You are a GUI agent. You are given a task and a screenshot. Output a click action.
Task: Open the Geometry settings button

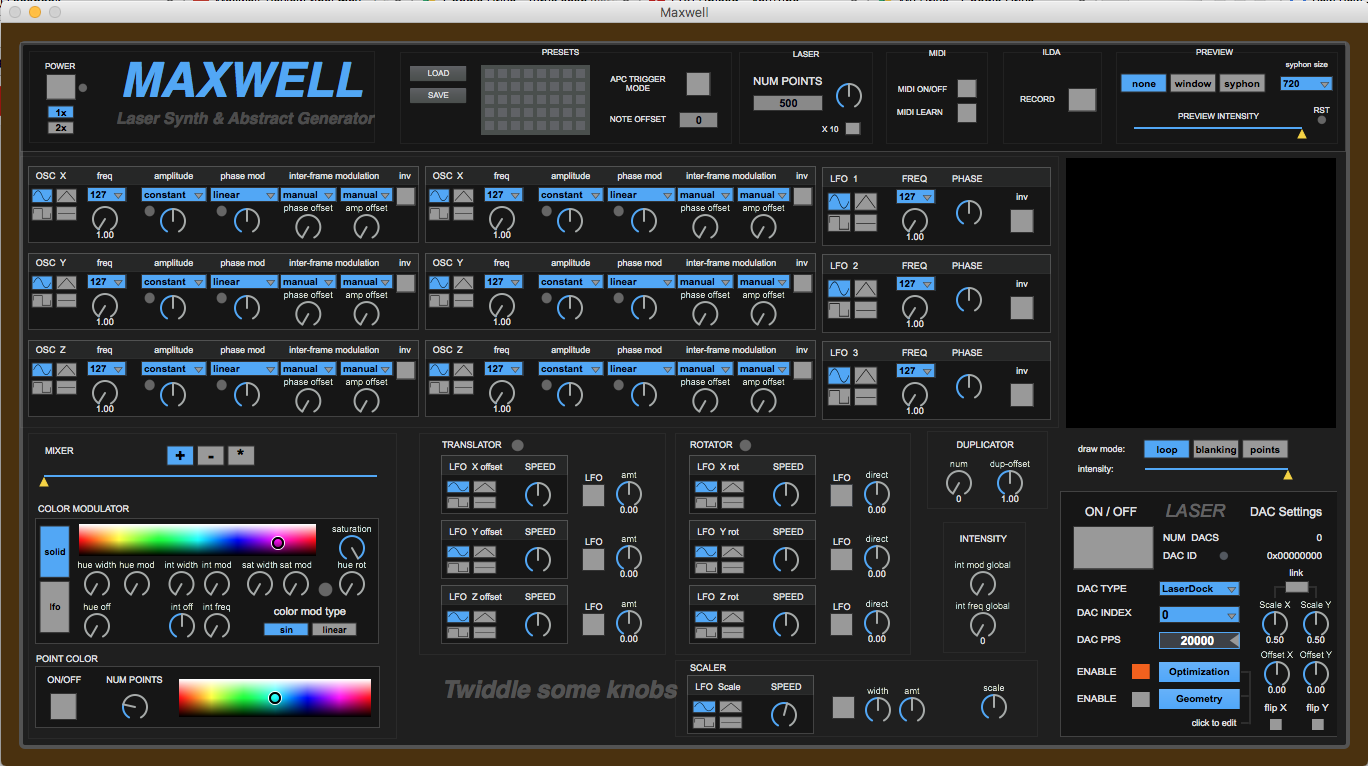[1199, 699]
